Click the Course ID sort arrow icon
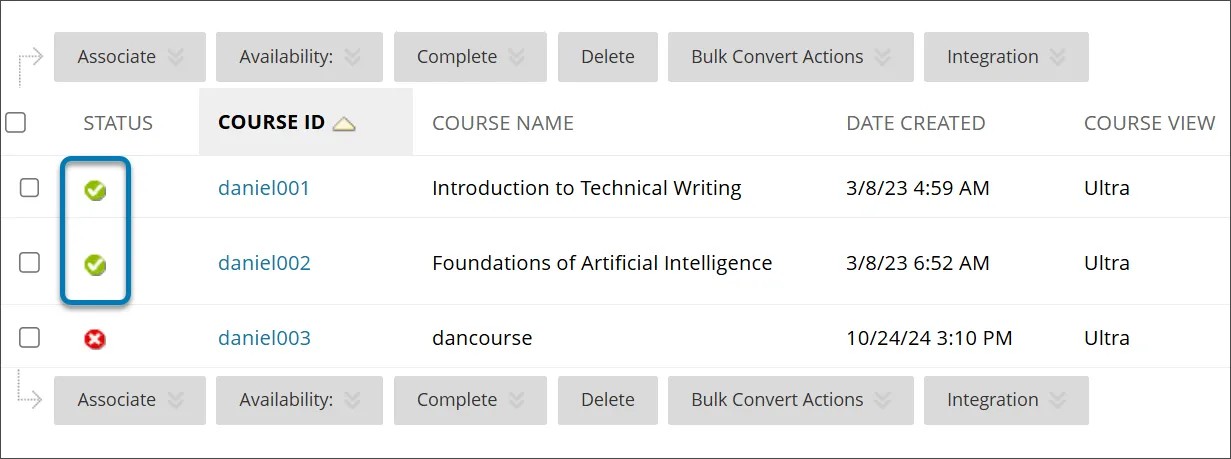 click(344, 124)
